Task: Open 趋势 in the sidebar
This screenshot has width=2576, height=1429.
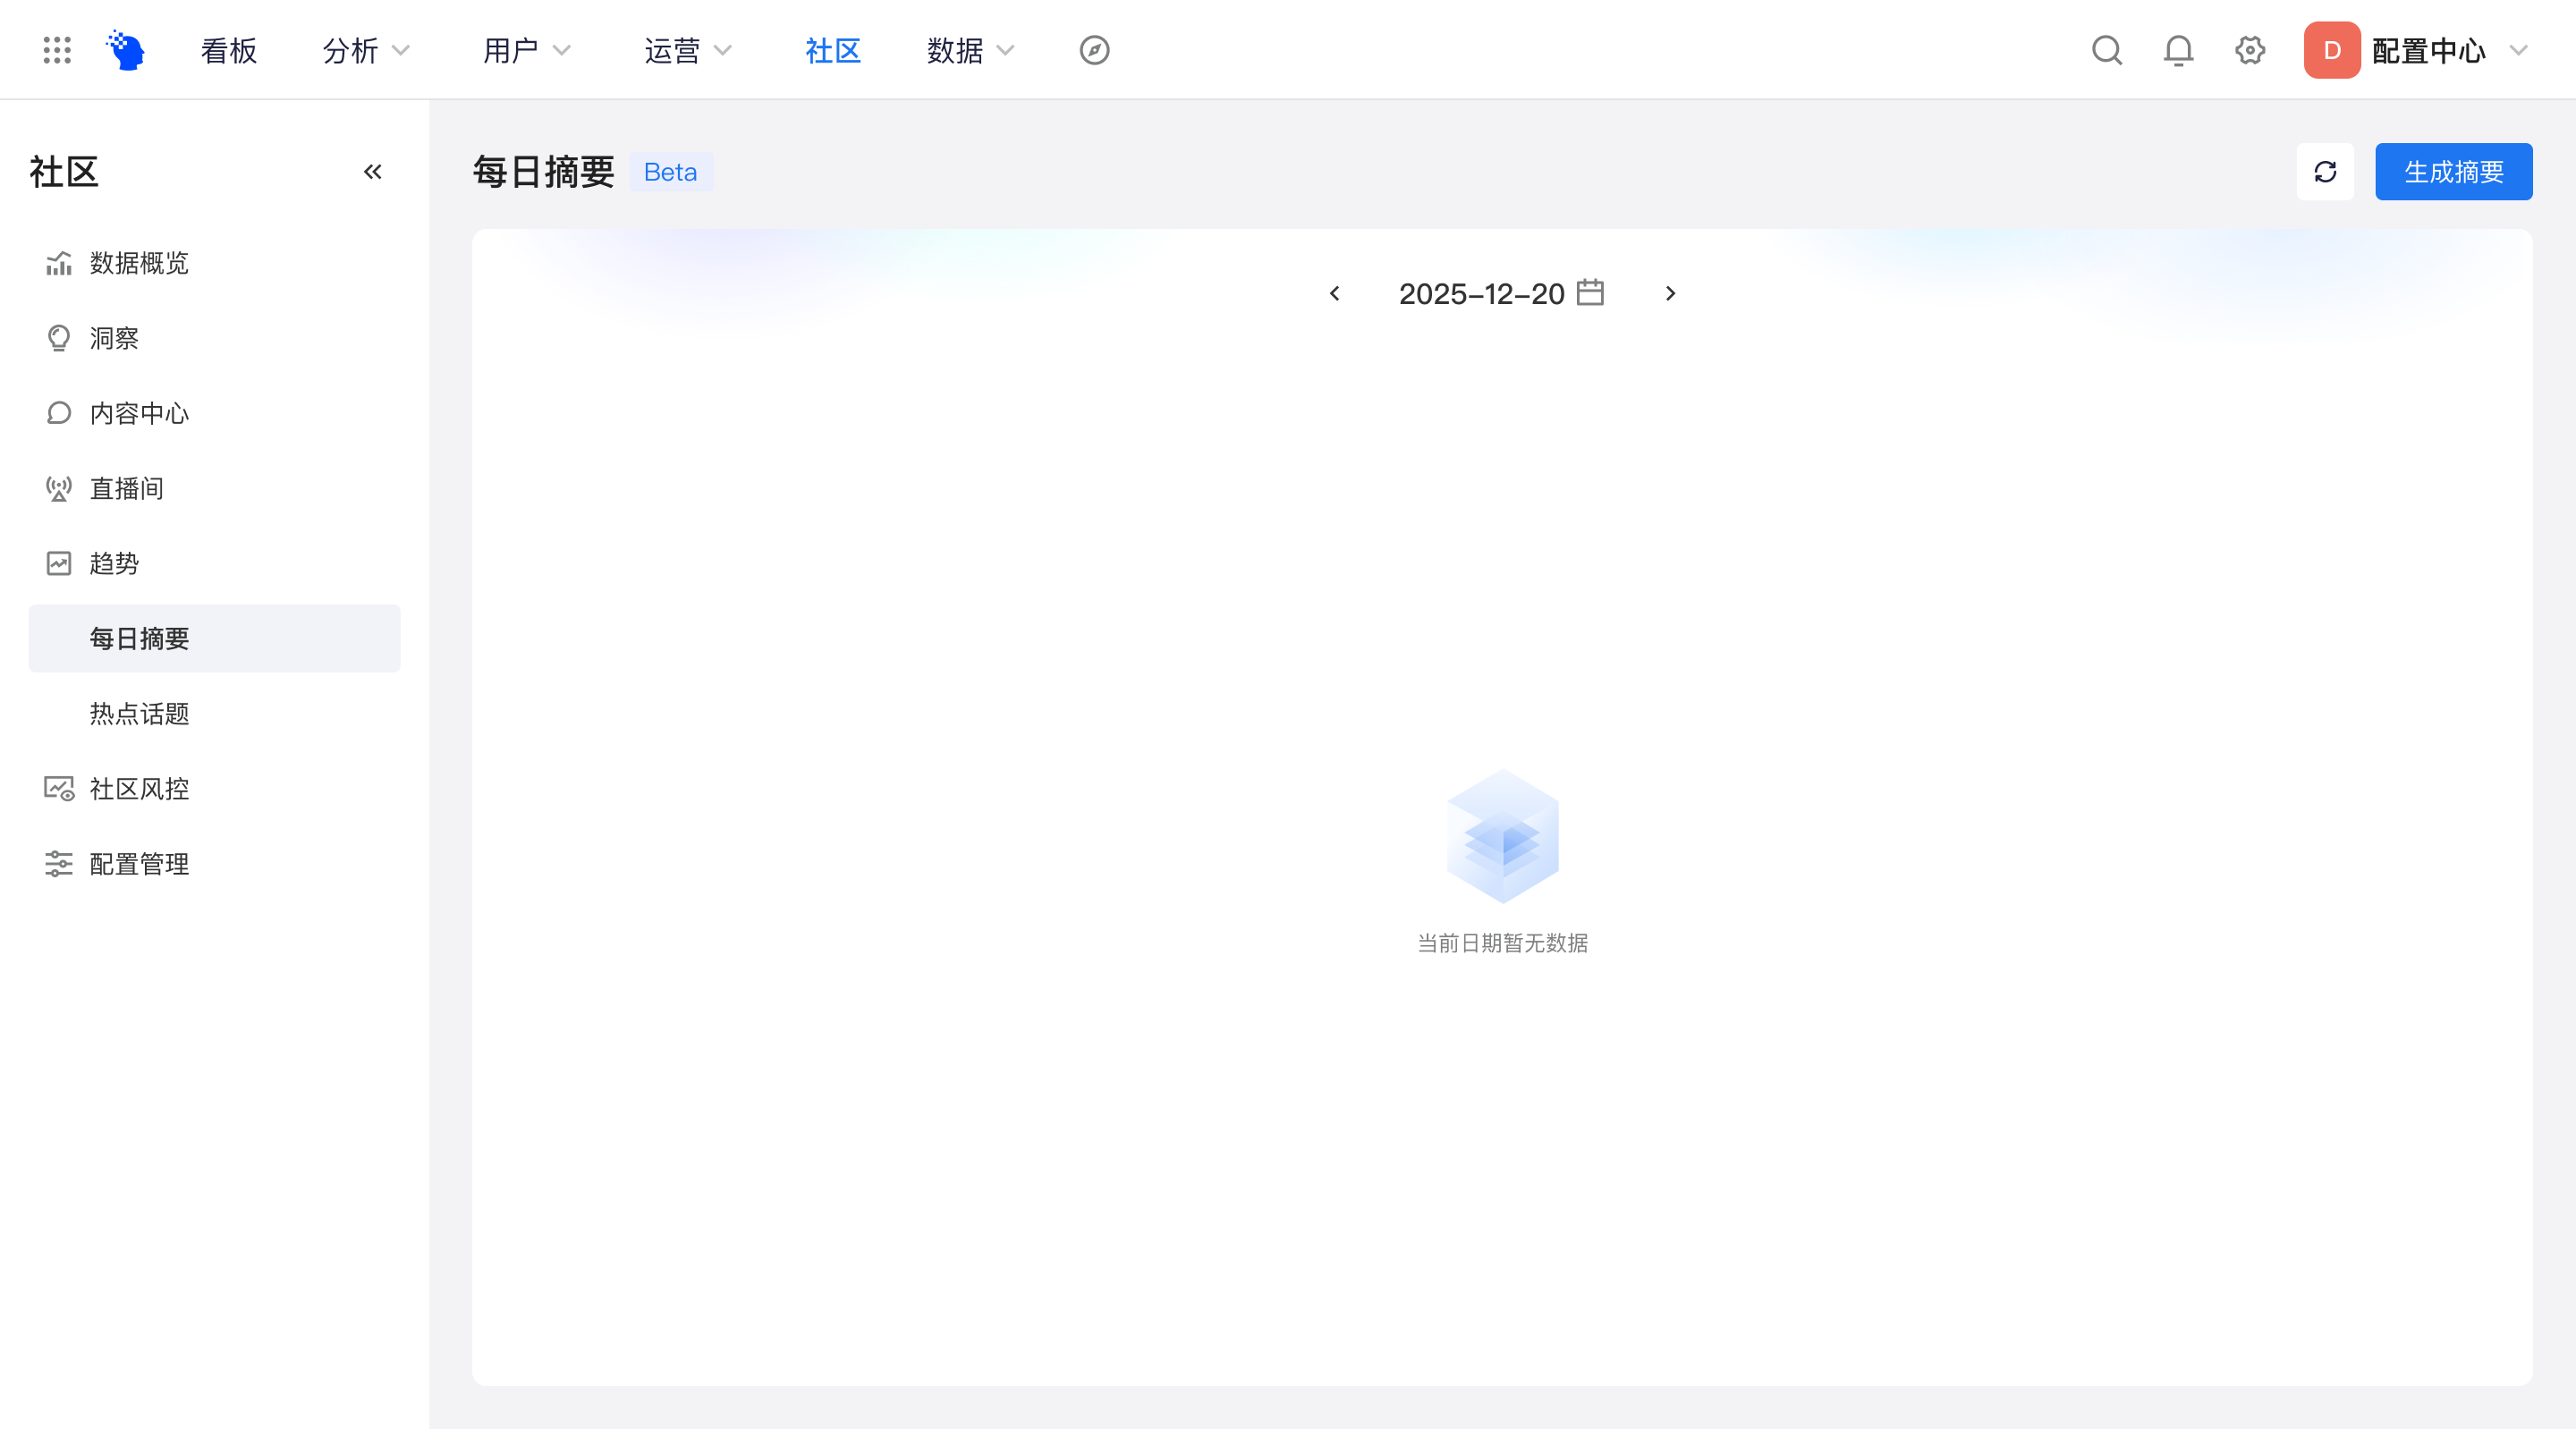Action: pos(214,563)
